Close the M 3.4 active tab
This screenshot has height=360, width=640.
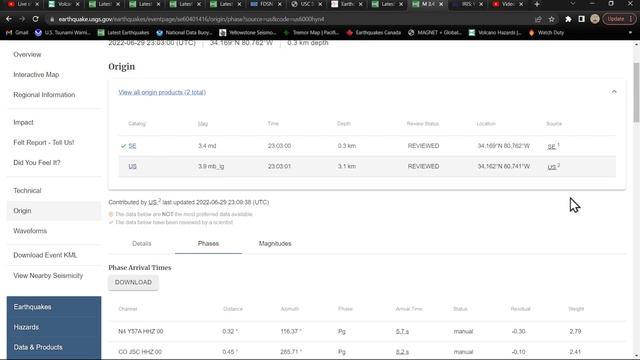pyautogui.click(x=441, y=4)
